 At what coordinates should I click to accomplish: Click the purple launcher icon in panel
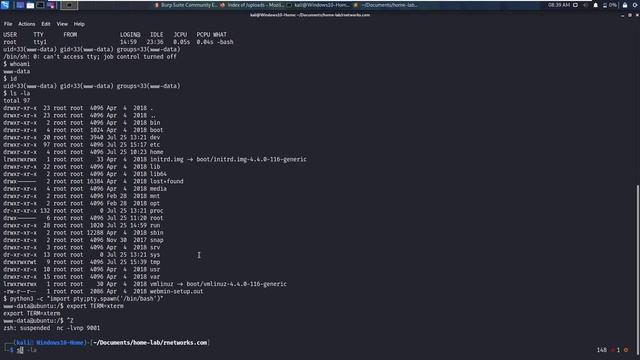pos(51,5)
